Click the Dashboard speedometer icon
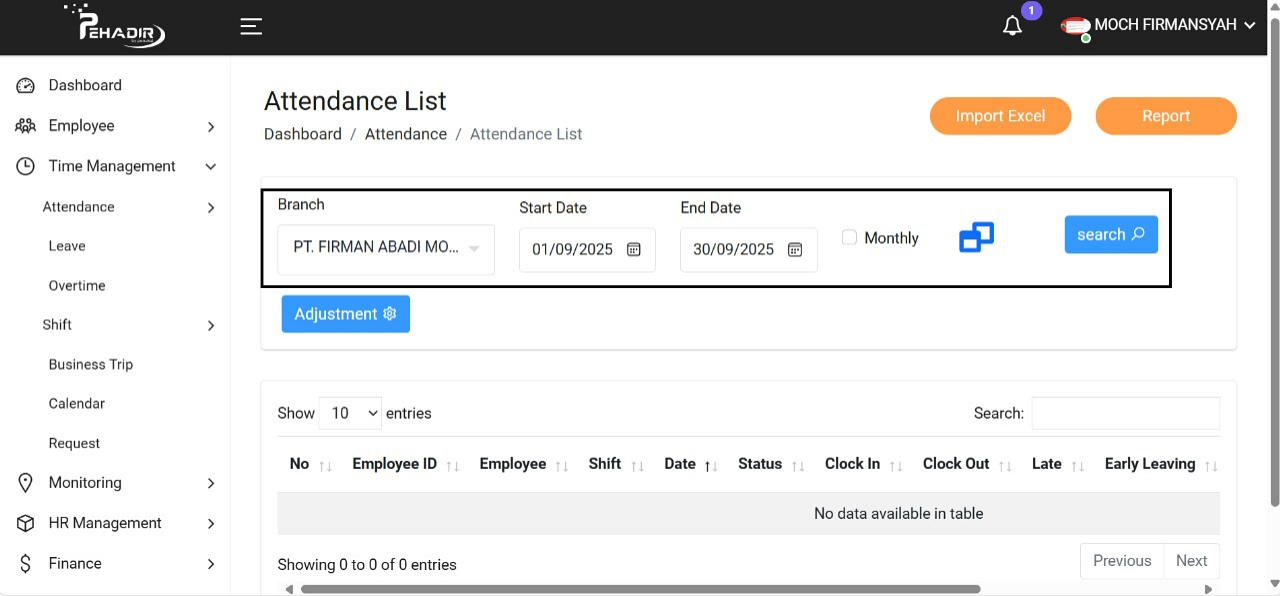The image size is (1280, 596). (26, 86)
